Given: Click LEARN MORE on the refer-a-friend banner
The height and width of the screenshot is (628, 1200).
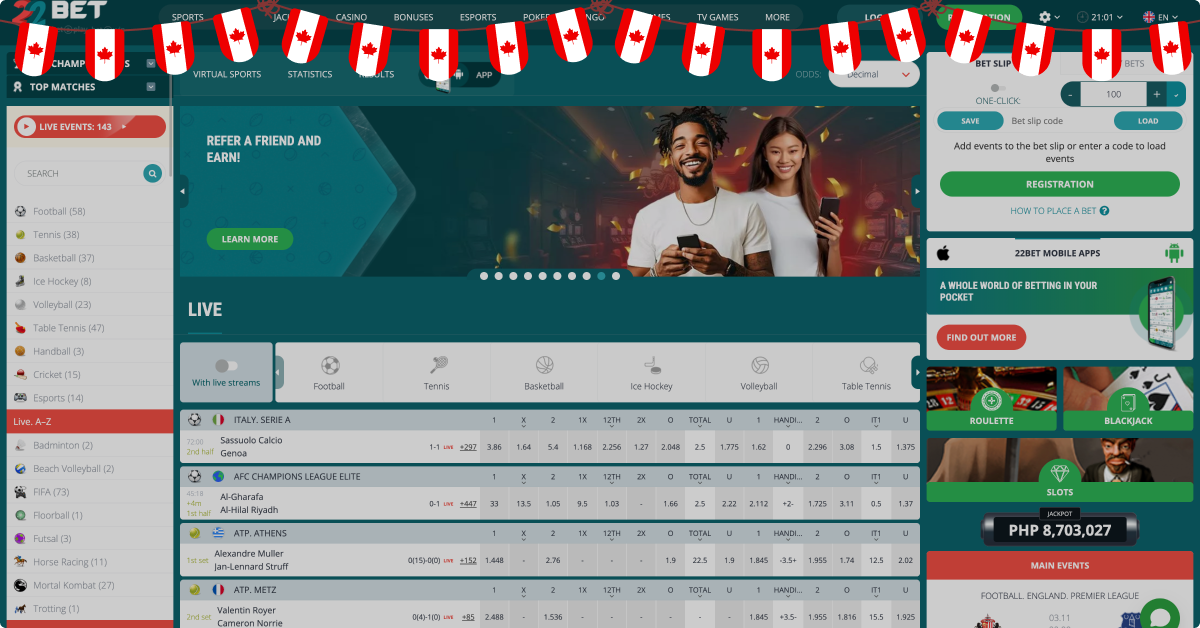Looking at the screenshot, I should point(249,239).
